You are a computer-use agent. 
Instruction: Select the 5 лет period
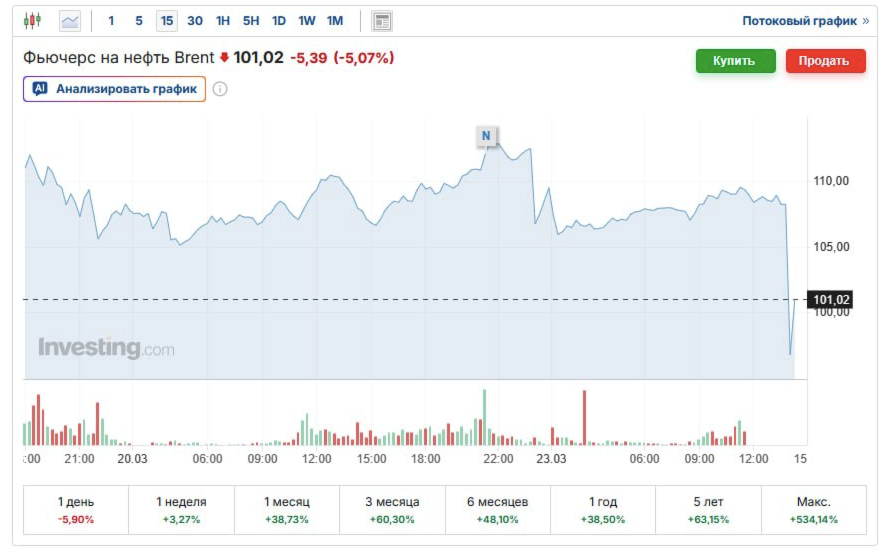click(x=708, y=510)
